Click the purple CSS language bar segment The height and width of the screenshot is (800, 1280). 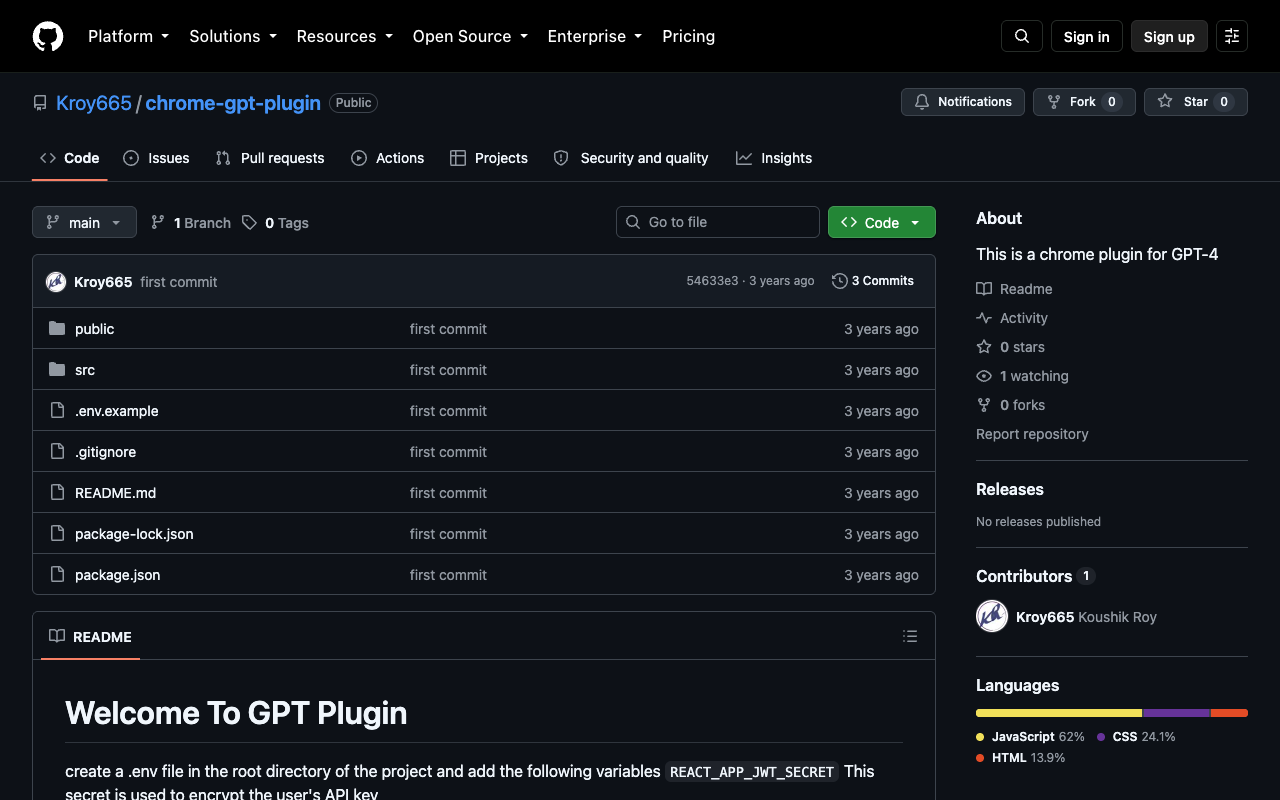coord(1177,713)
